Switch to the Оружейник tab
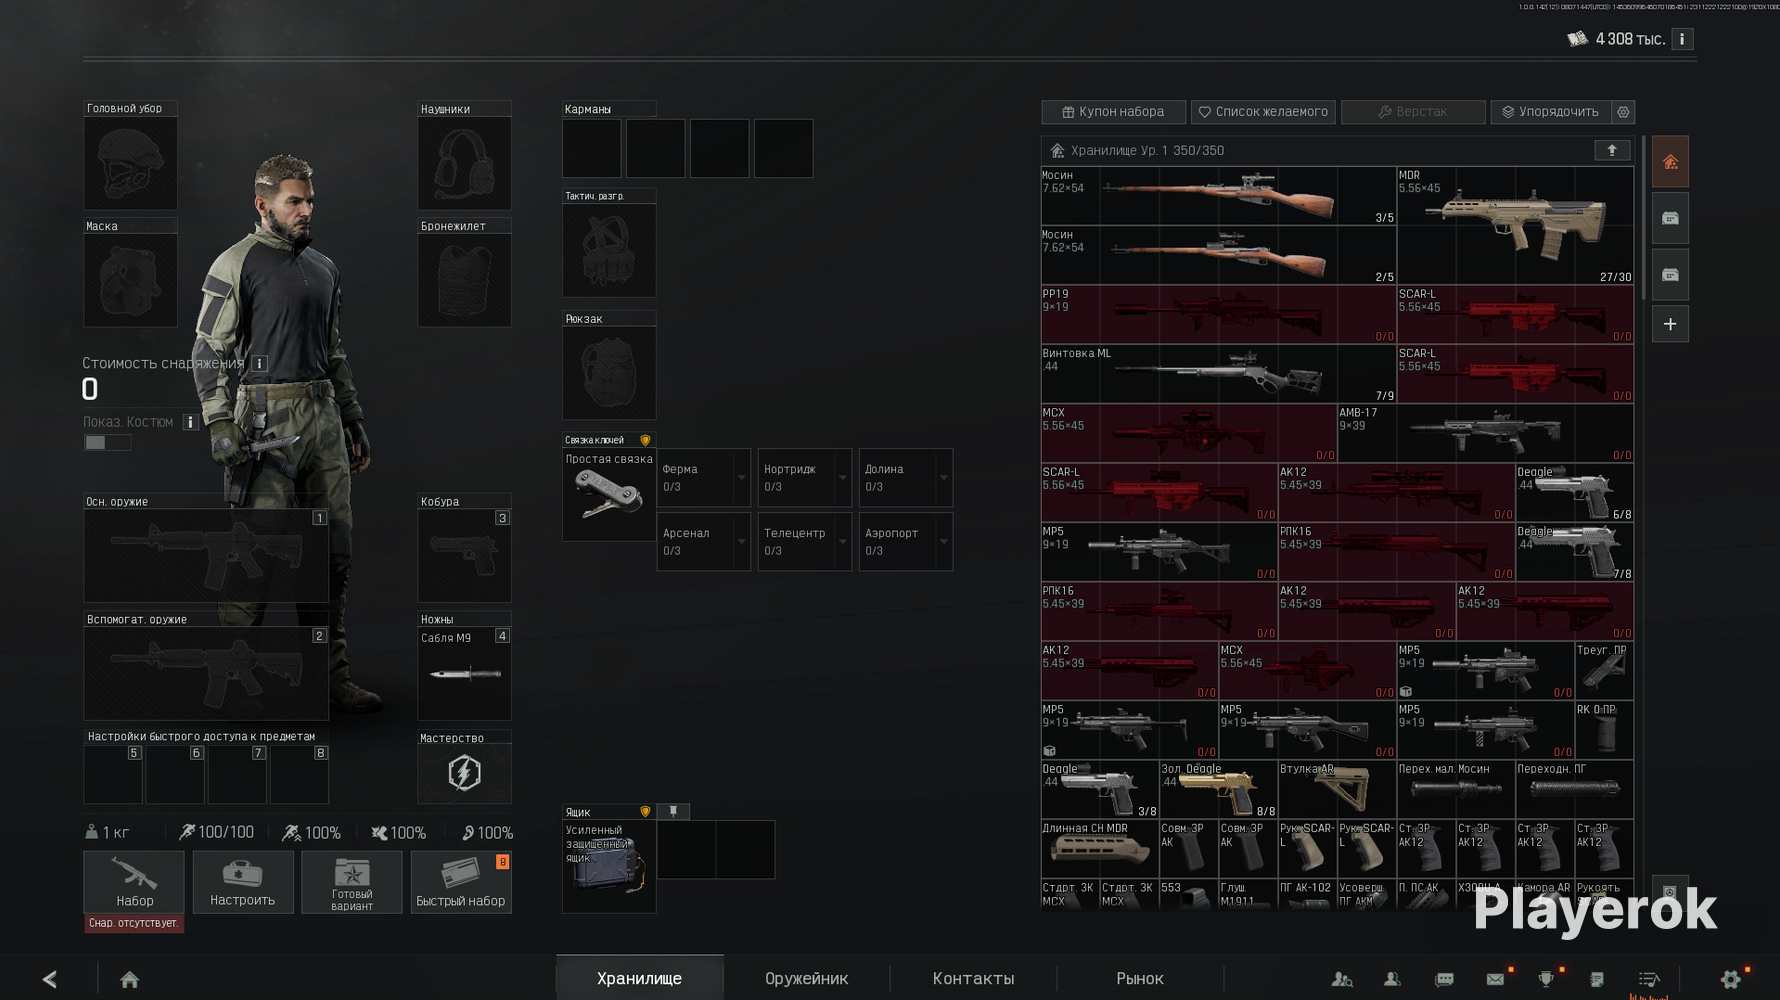 806,978
